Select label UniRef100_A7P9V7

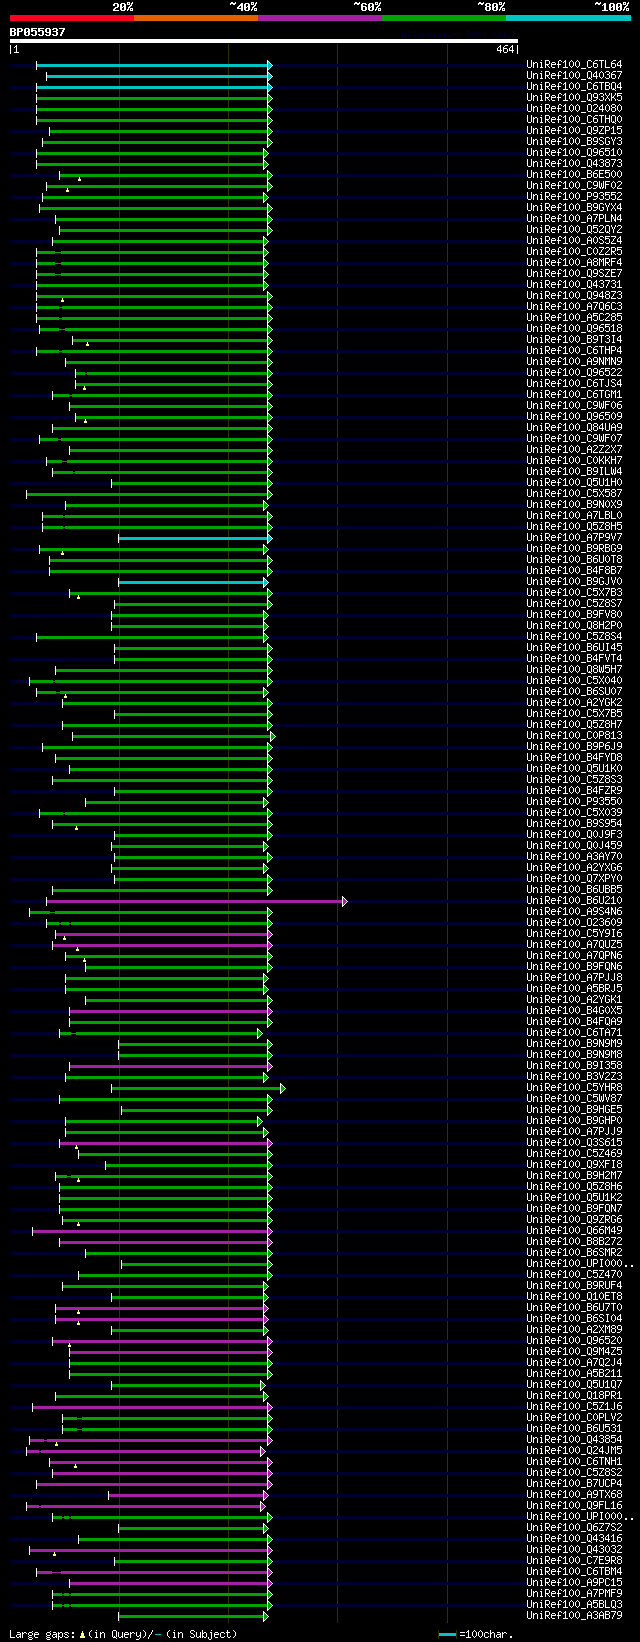tap(574, 538)
